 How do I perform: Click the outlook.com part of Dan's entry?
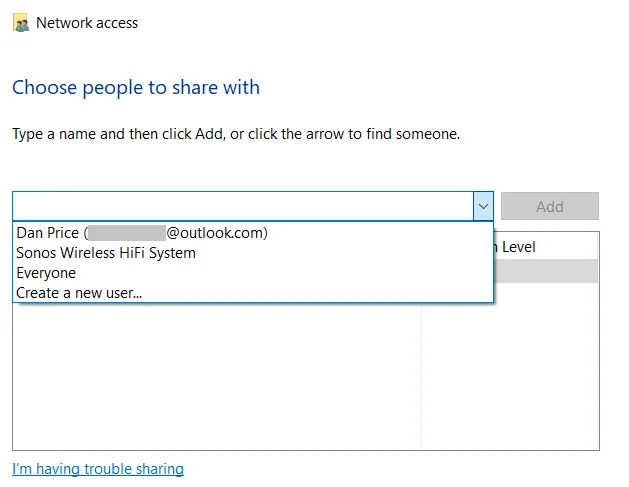215,233
